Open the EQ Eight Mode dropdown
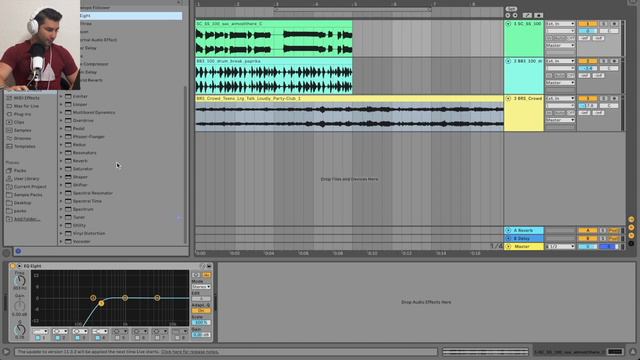The width and height of the screenshot is (640, 360). [201, 287]
